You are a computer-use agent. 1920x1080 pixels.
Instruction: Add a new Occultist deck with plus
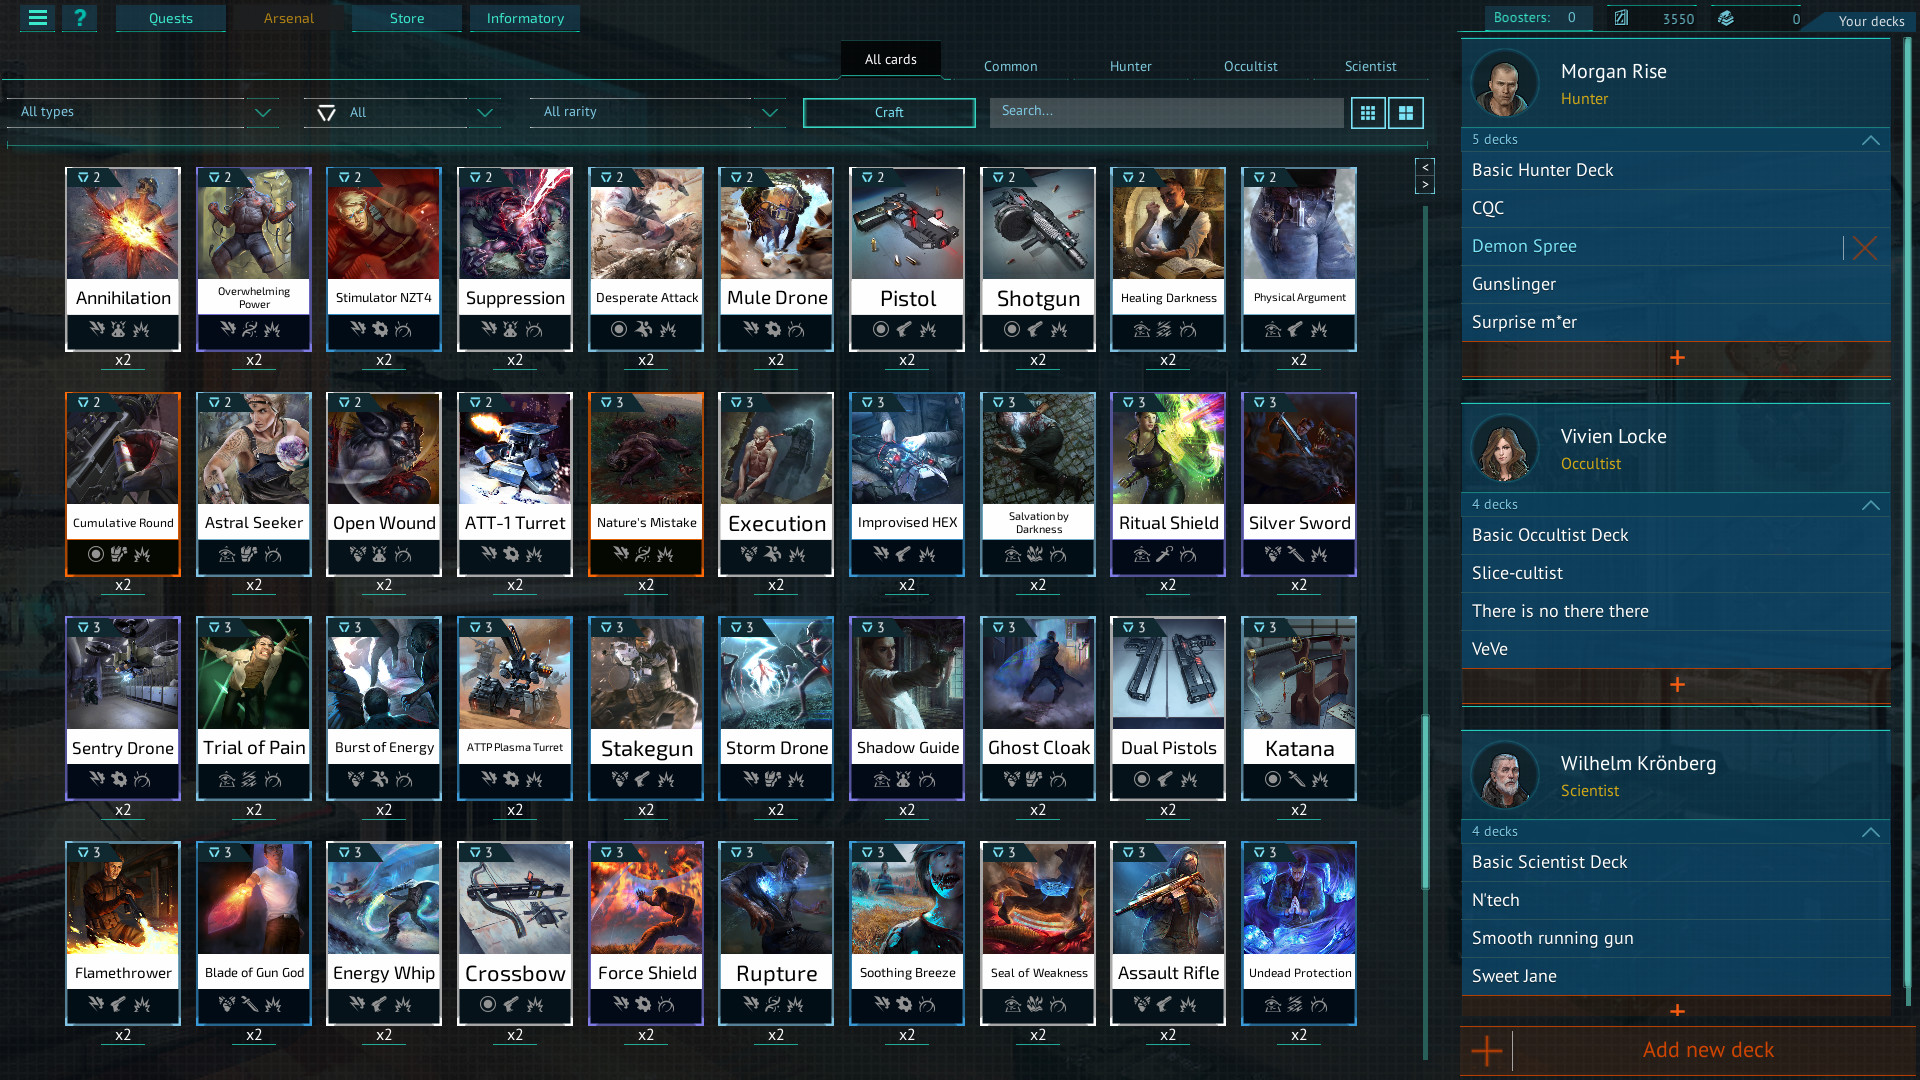coord(1677,685)
